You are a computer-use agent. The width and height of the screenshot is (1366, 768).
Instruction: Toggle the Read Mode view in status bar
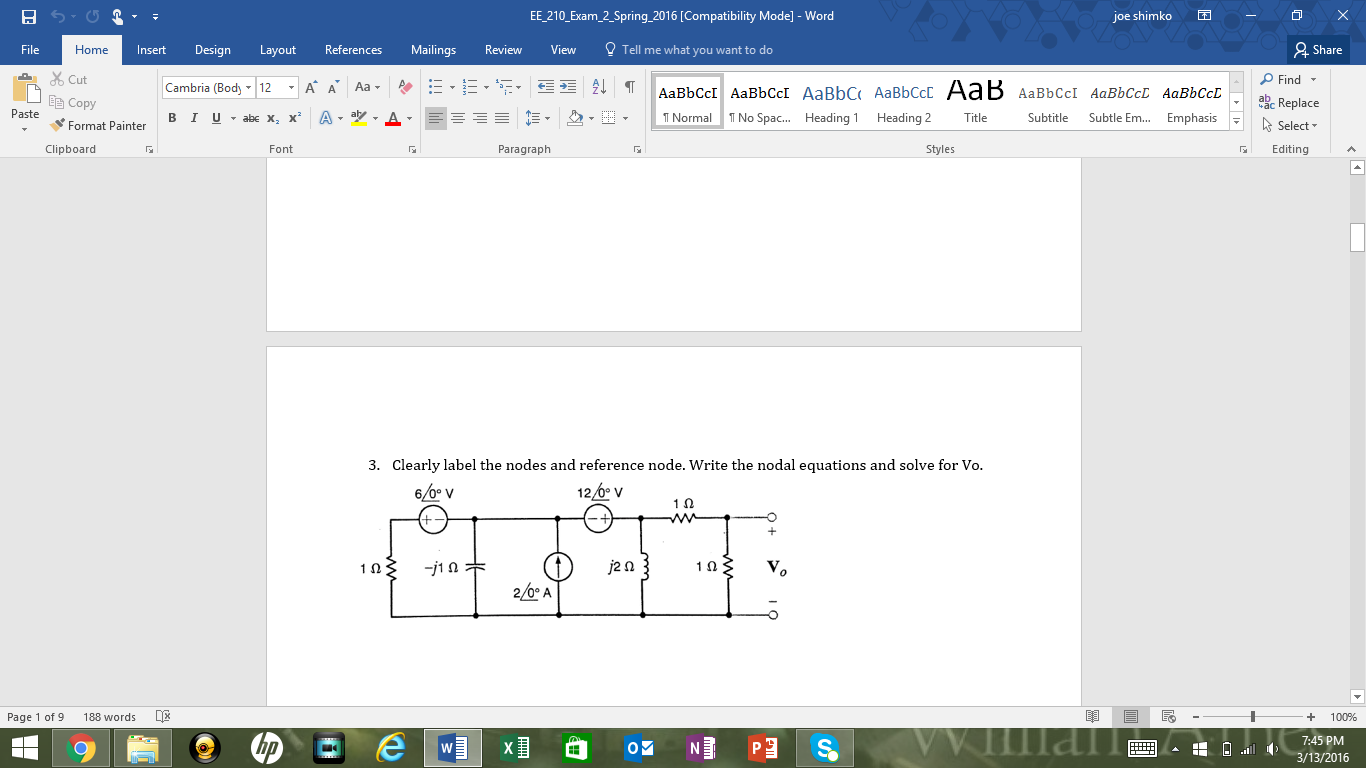(x=1092, y=716)
